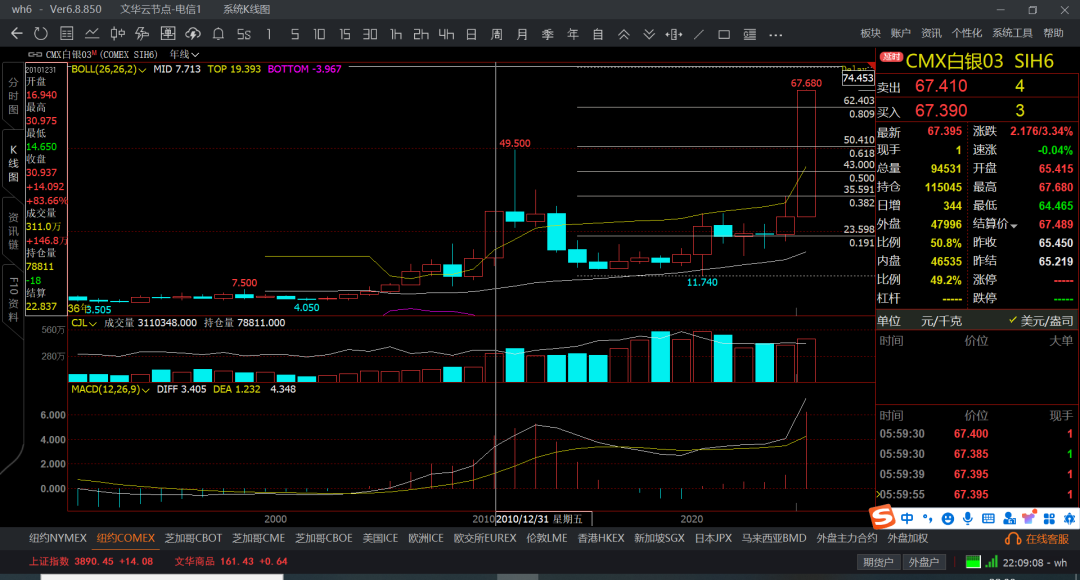Viewport: 1080px width, 580px height.
Task: Select the line drawing tool
Action: coord(699,34)
